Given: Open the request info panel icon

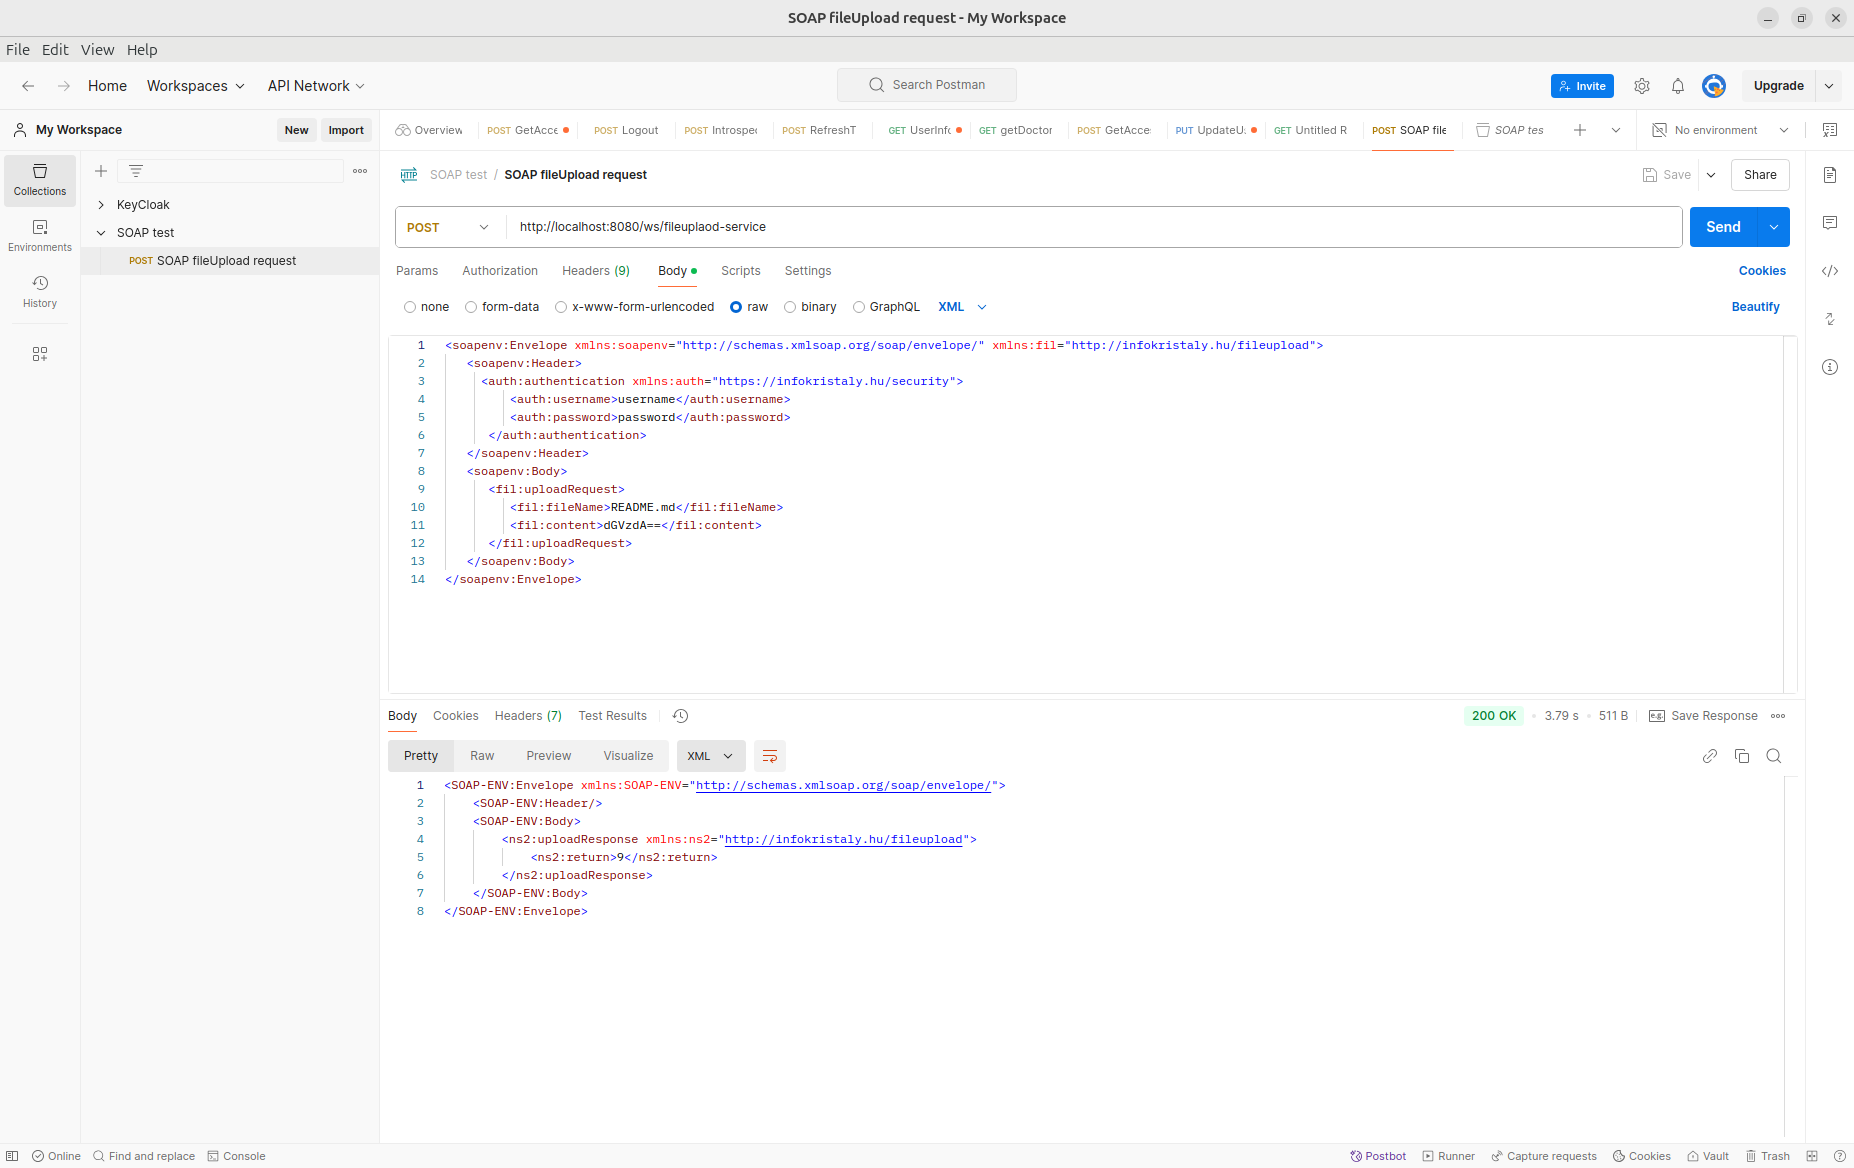Looking at the screenshot, I should point(1830,367).
